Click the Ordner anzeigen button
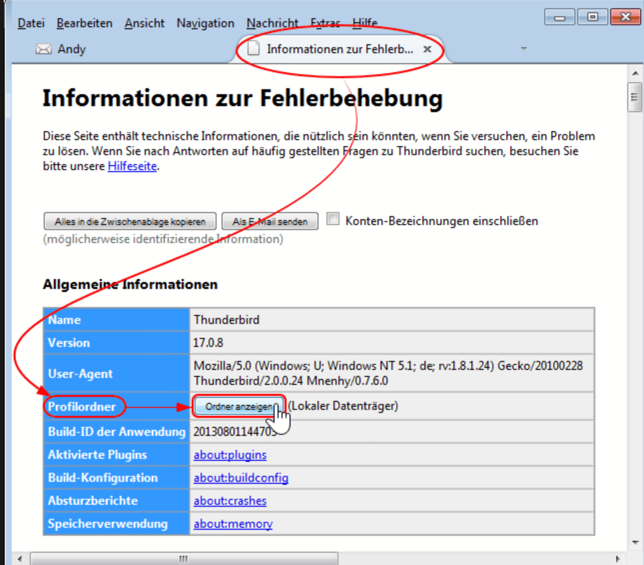 pyautogui.click(x=239, y=407)
